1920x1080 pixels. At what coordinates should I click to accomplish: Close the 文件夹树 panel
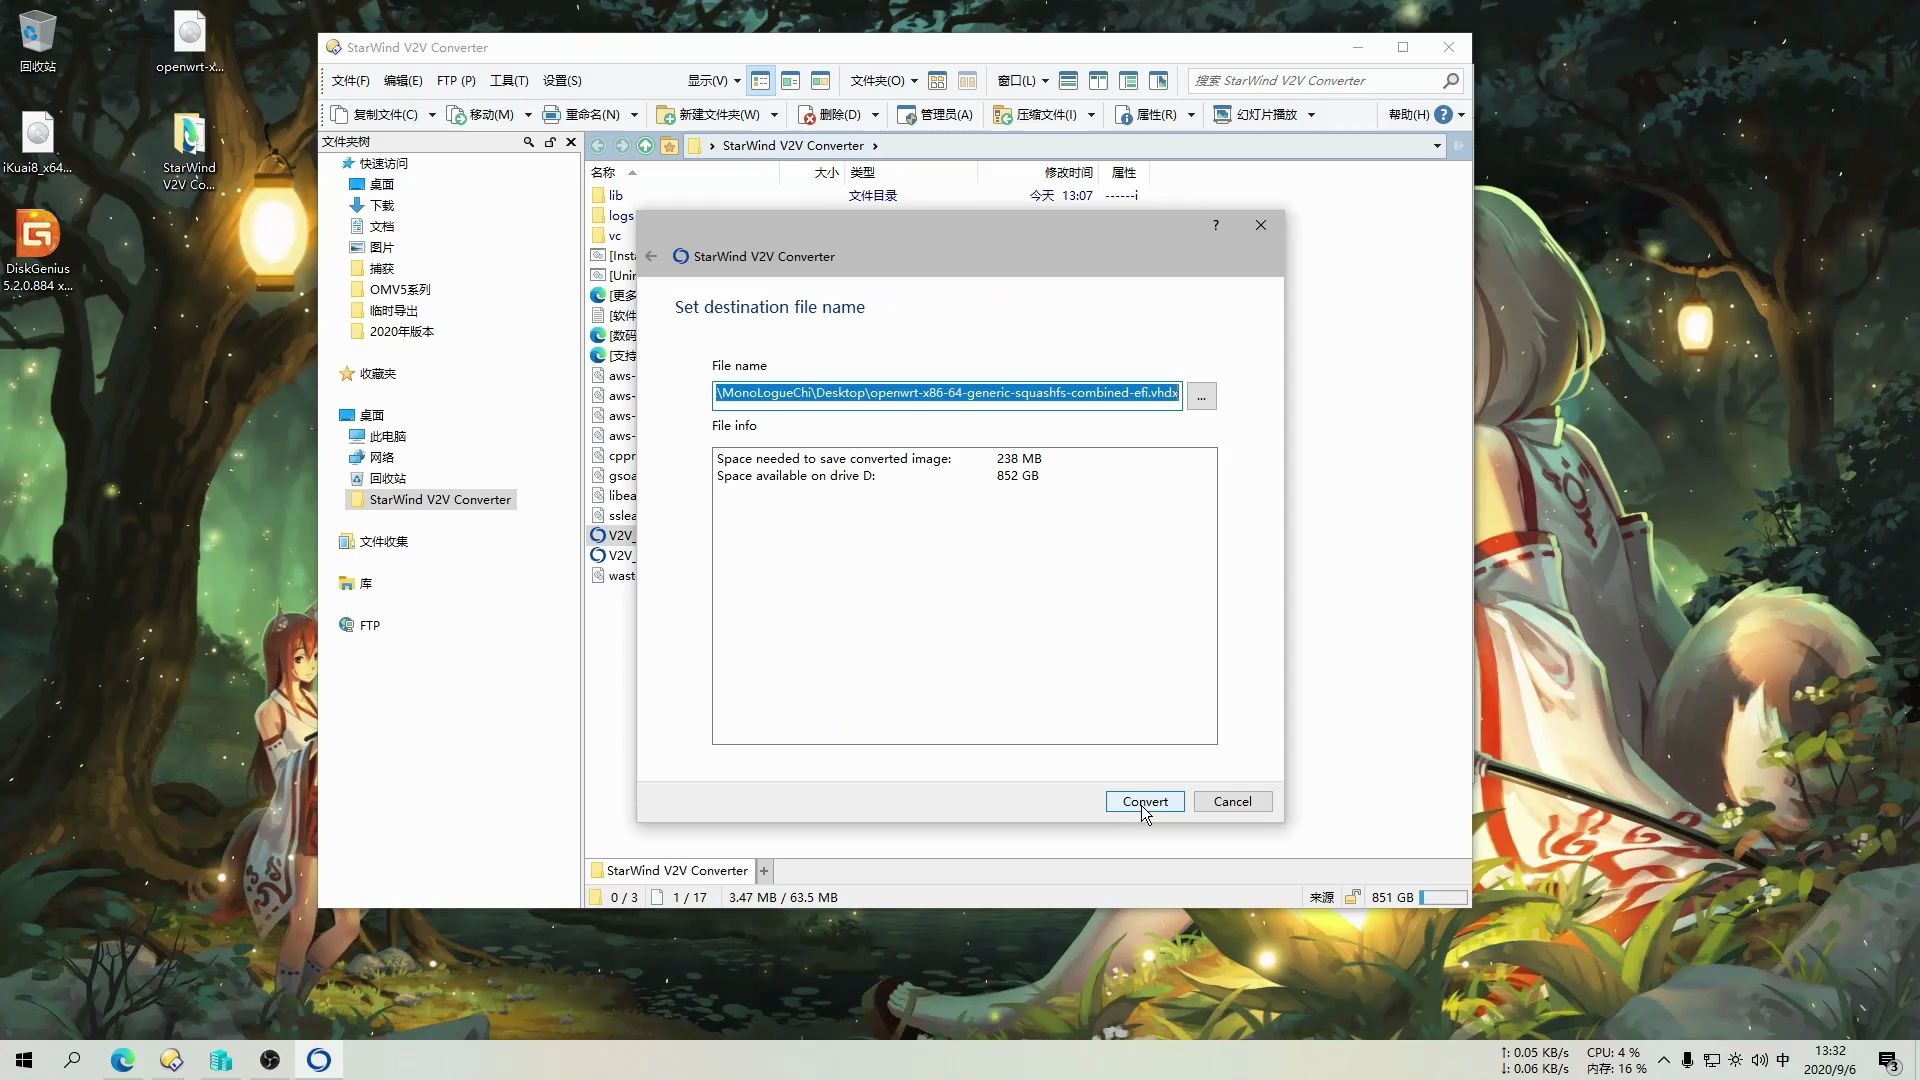coord(571,142)
